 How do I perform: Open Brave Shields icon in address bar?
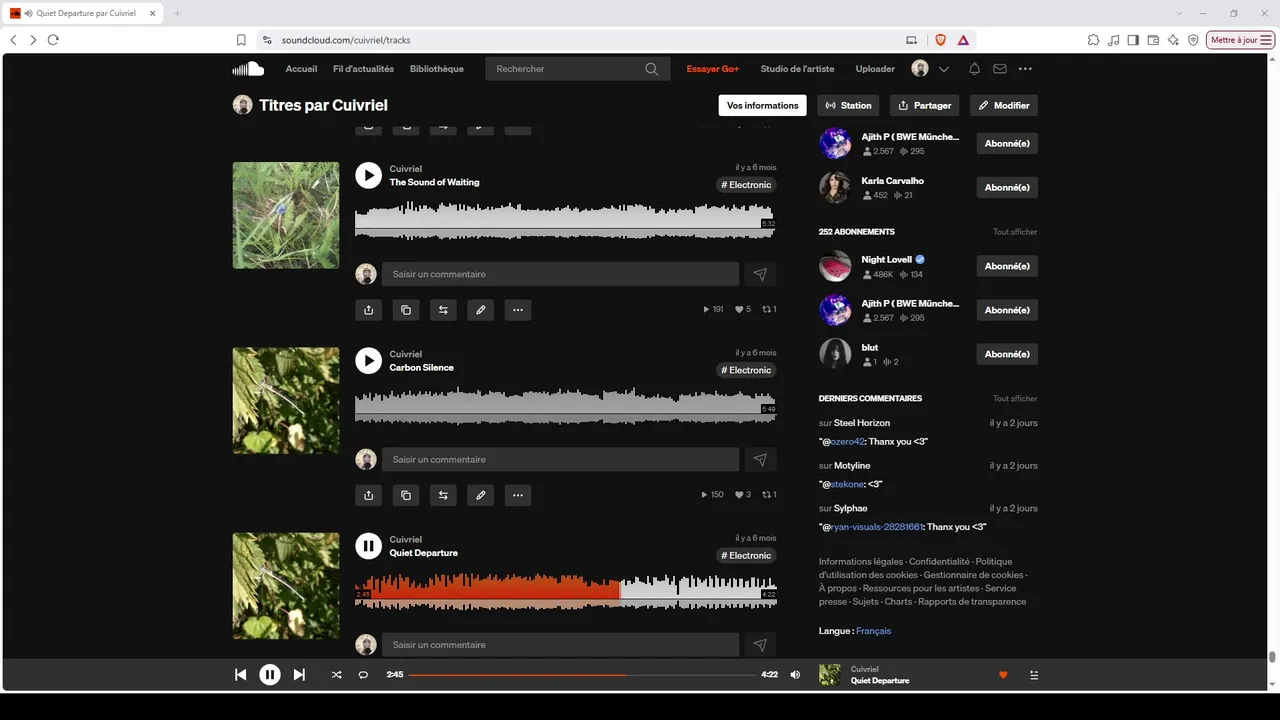point(940,40)
